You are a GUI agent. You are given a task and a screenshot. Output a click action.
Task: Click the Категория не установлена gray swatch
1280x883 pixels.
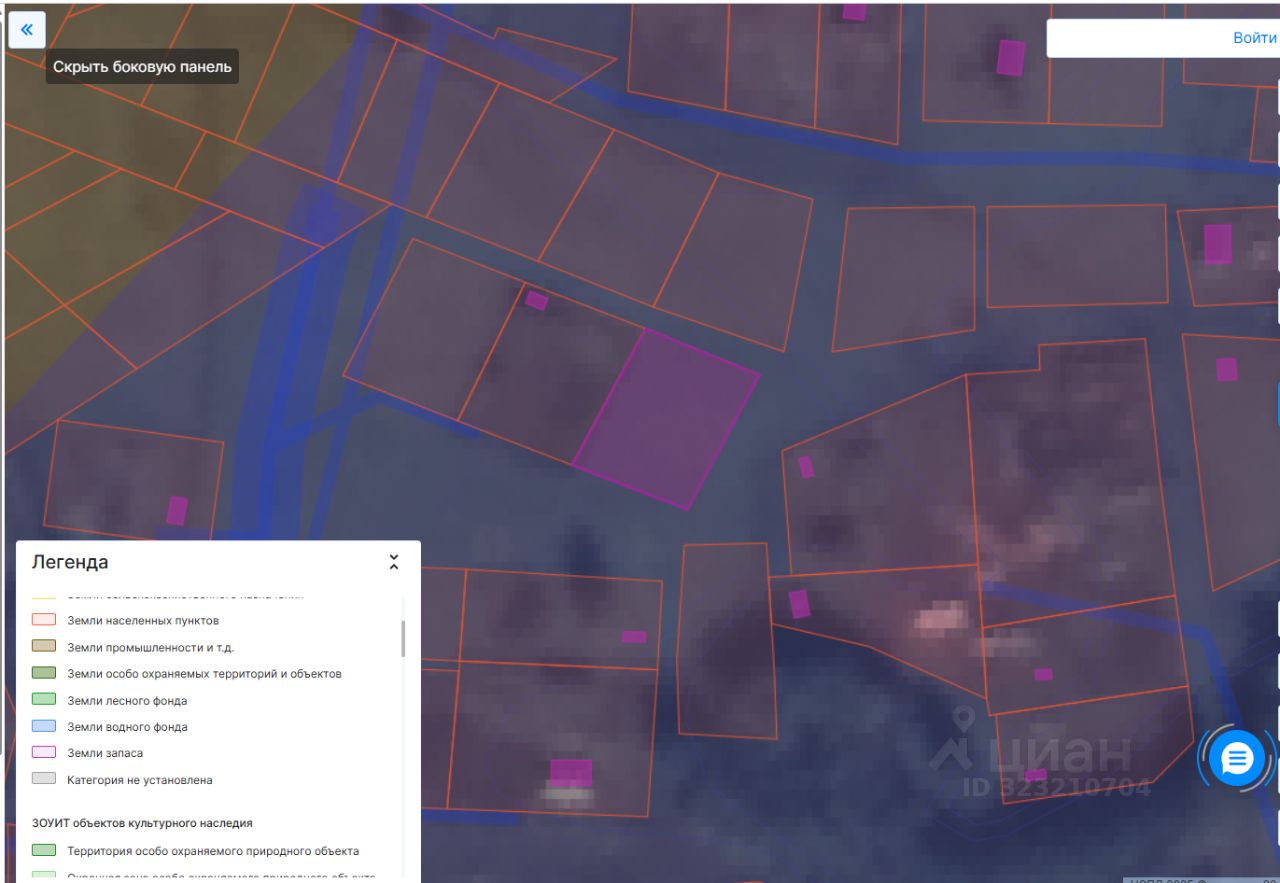[x=44, y=779]
